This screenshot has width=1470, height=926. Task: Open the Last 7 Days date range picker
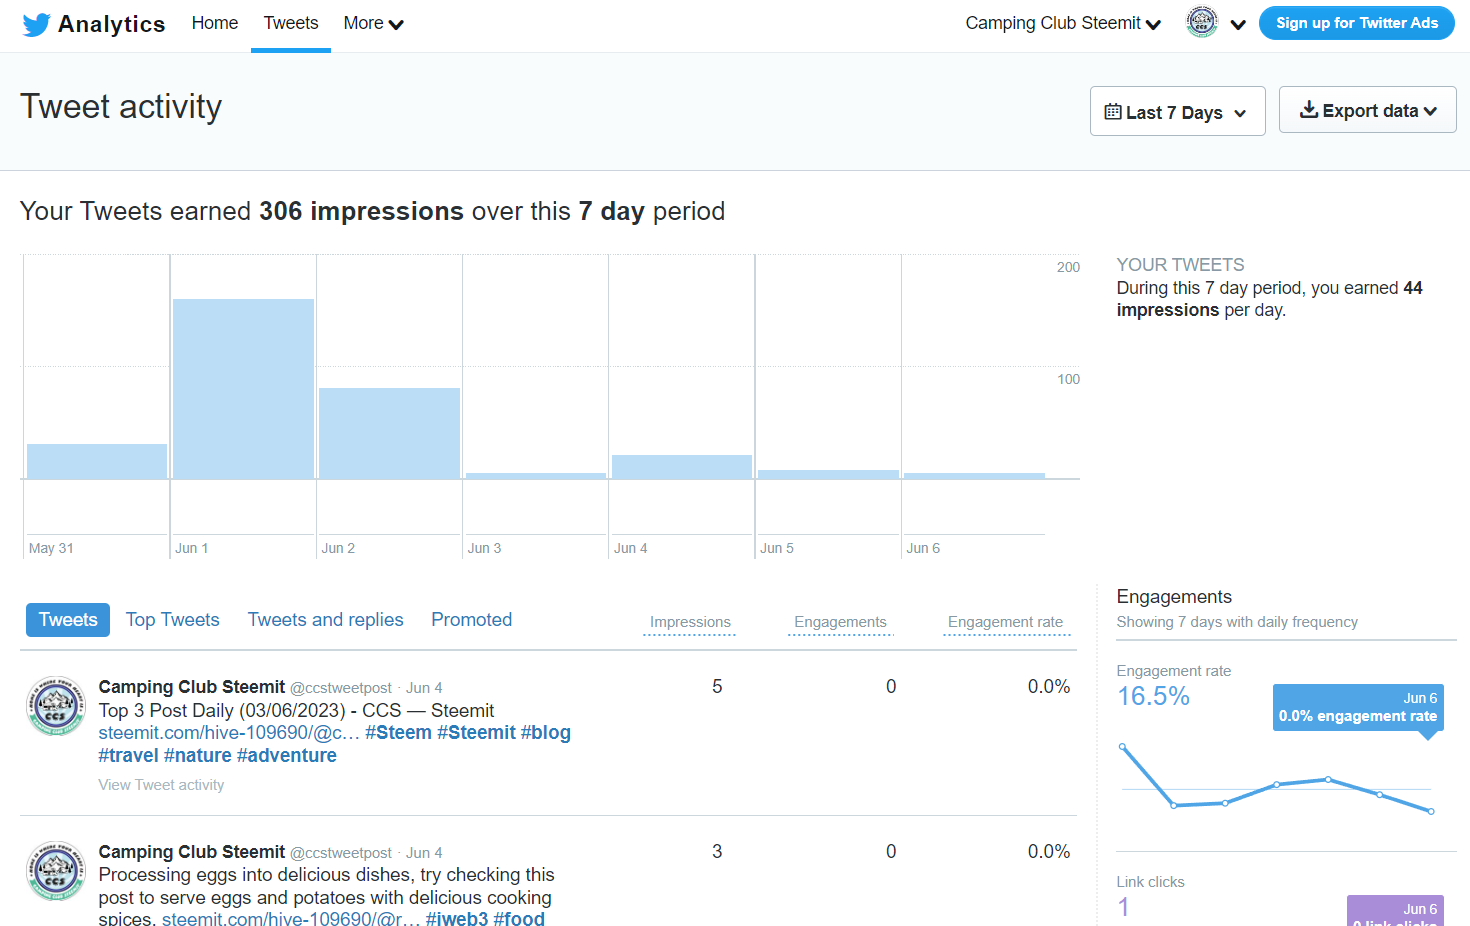click(1177, 111)
